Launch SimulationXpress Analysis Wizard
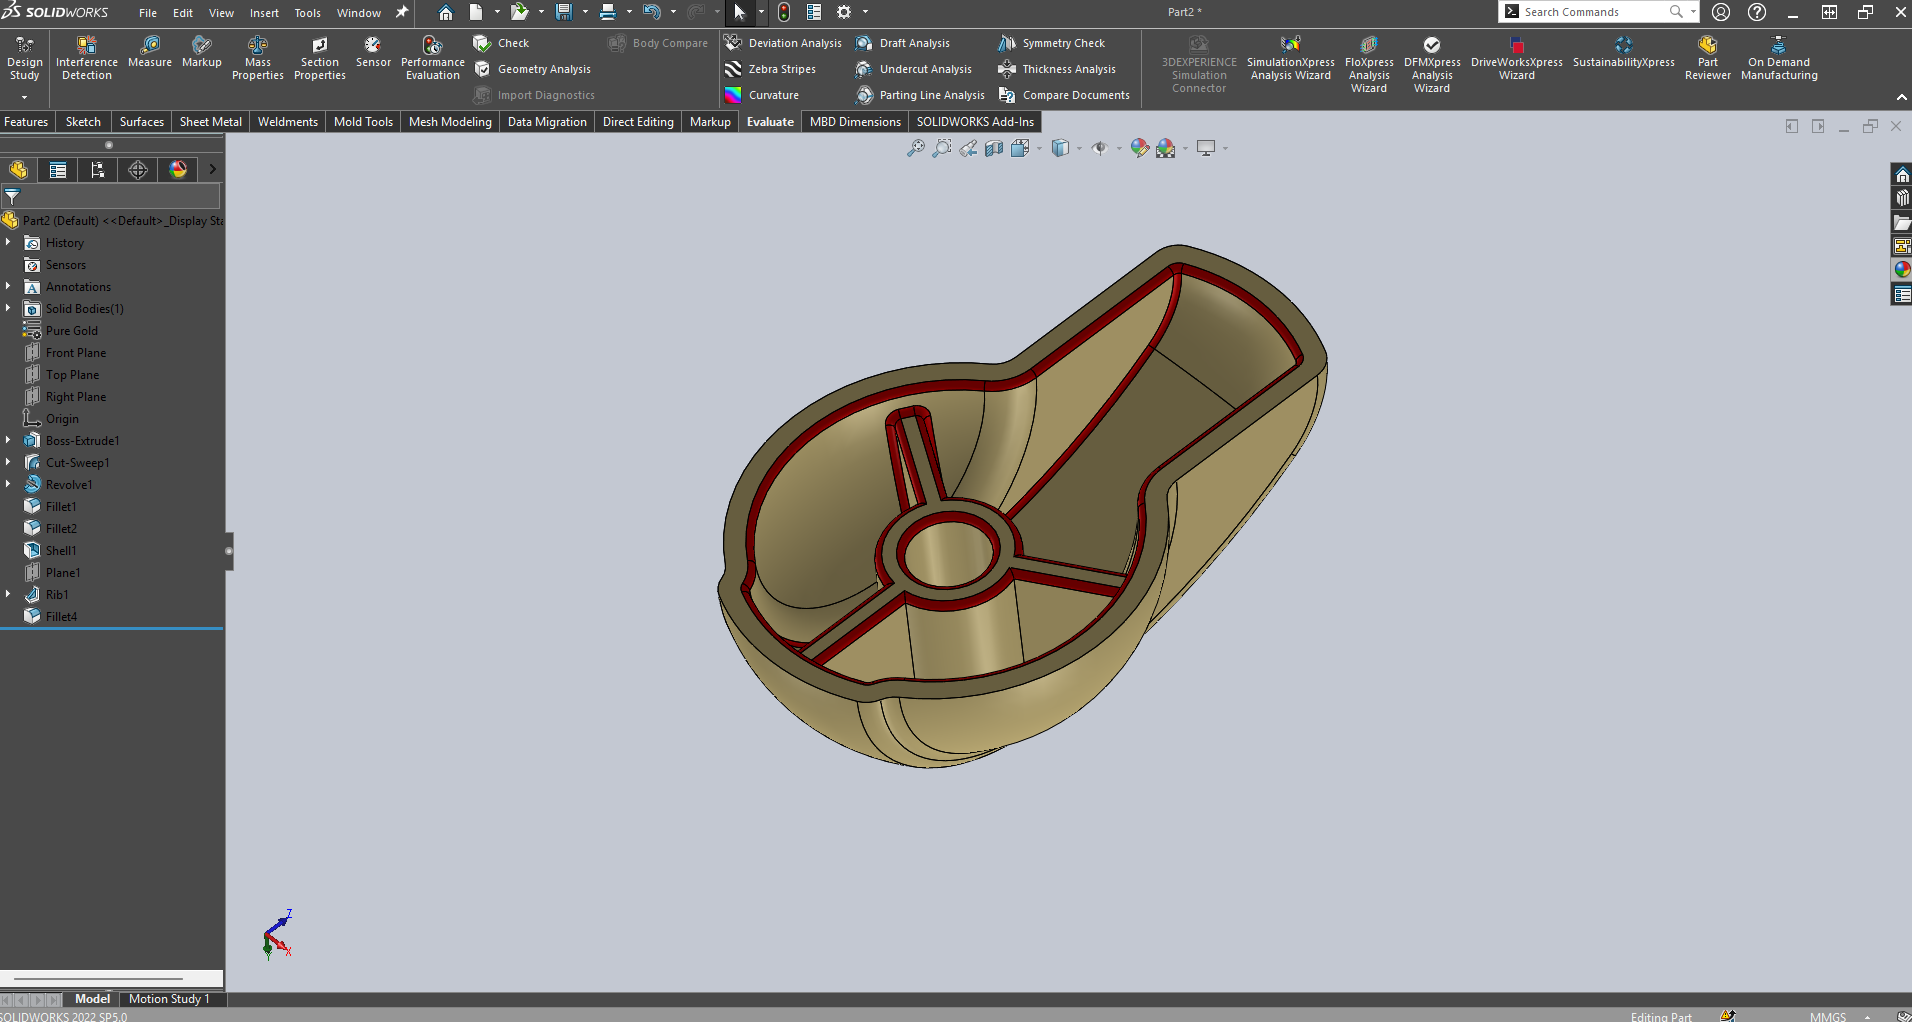The image size is (1912, 1022). [1291, 58]
